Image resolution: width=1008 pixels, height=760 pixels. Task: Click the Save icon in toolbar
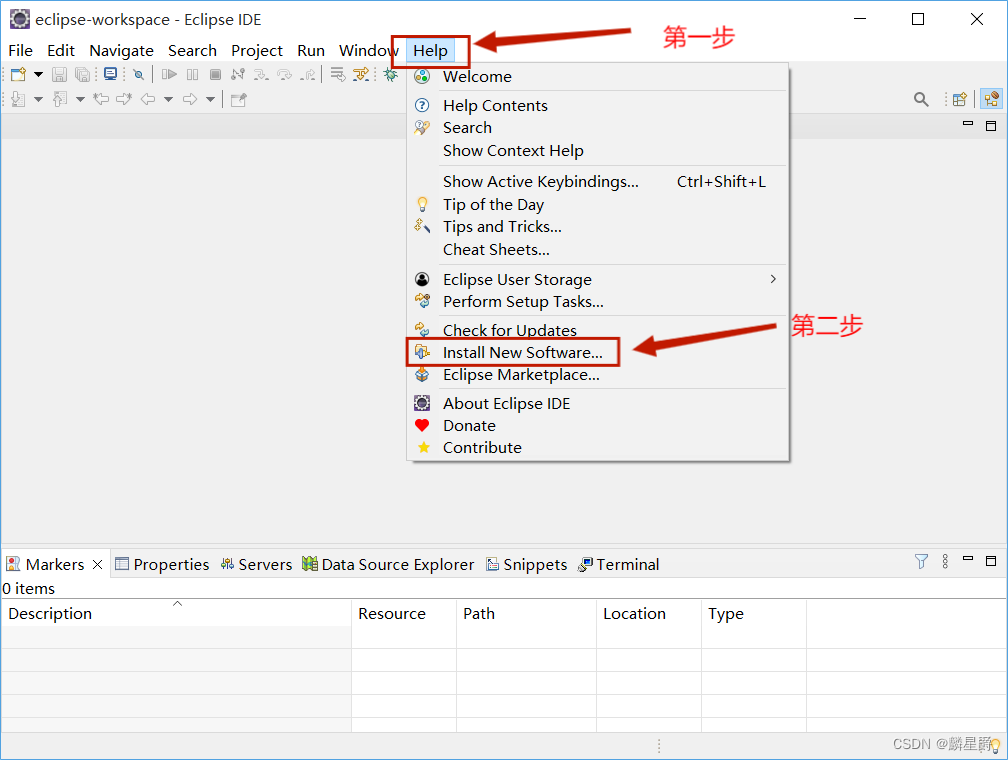click(59, 75)
